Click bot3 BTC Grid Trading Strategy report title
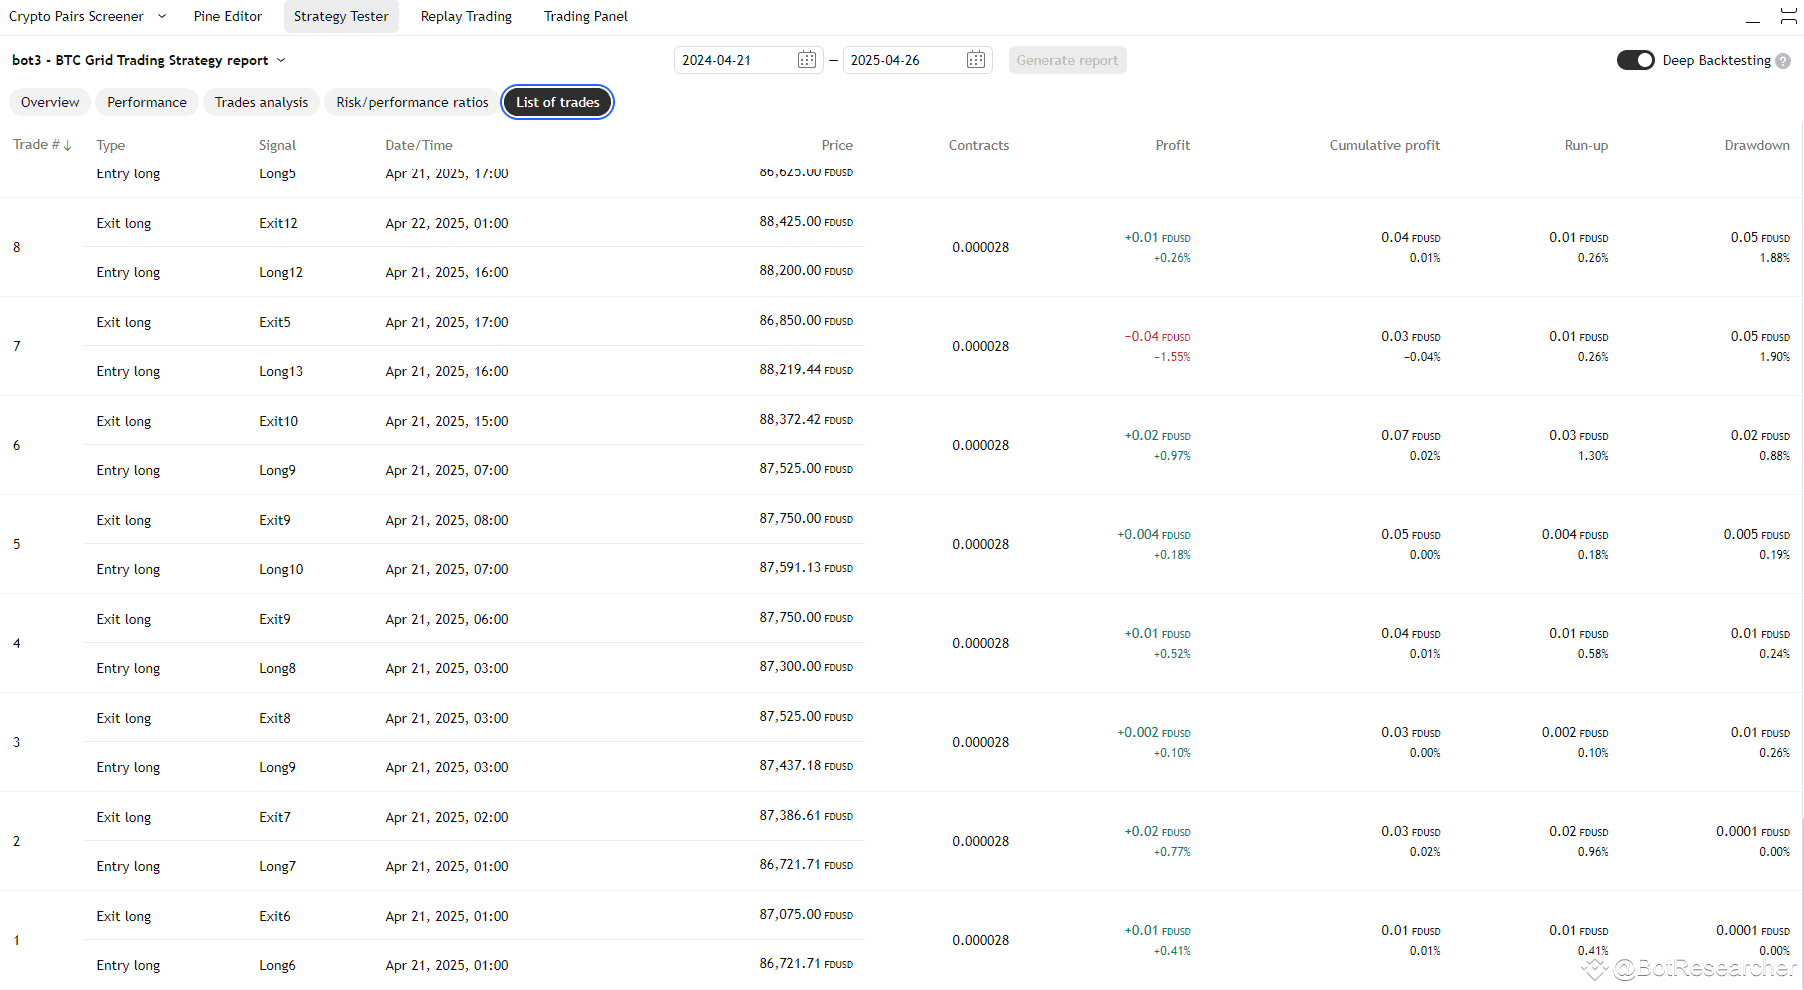The width and height of the screenshot is (1804, 990). point(140,60)
